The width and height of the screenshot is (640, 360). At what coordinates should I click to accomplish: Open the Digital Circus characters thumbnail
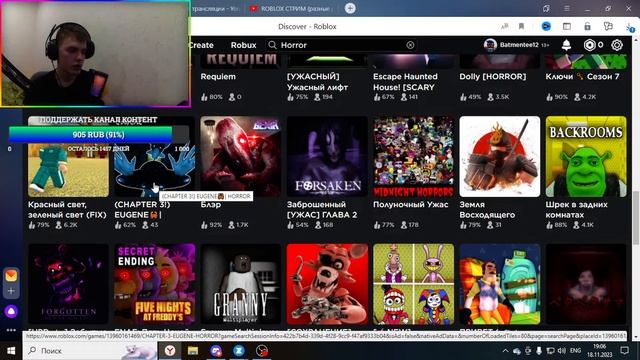pyautogui.click(x=413, y=284)
